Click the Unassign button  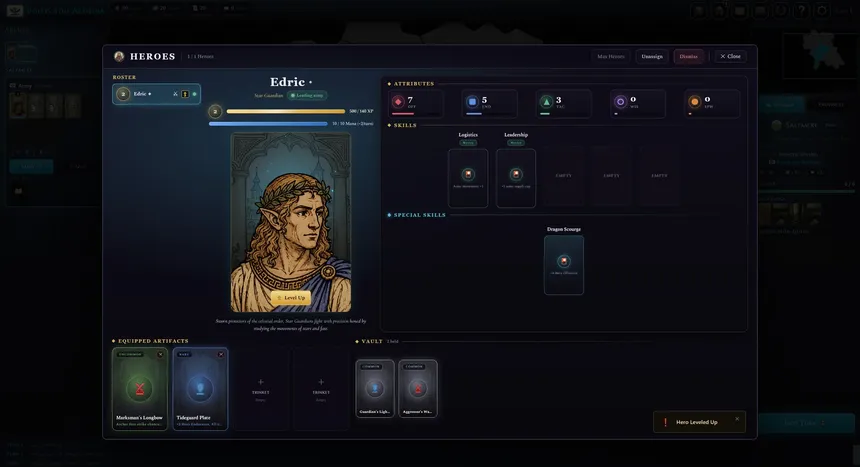click(652, 57)
